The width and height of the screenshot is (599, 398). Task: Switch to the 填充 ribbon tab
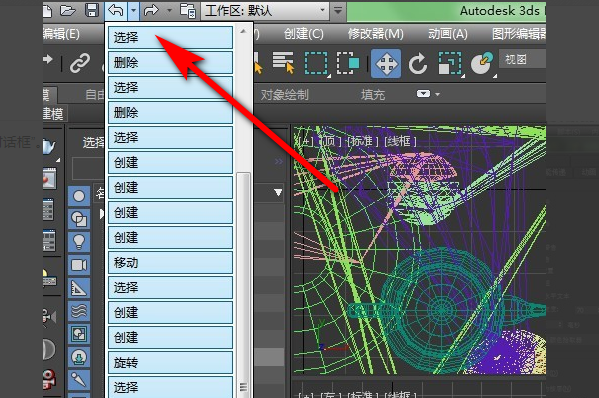373,94
